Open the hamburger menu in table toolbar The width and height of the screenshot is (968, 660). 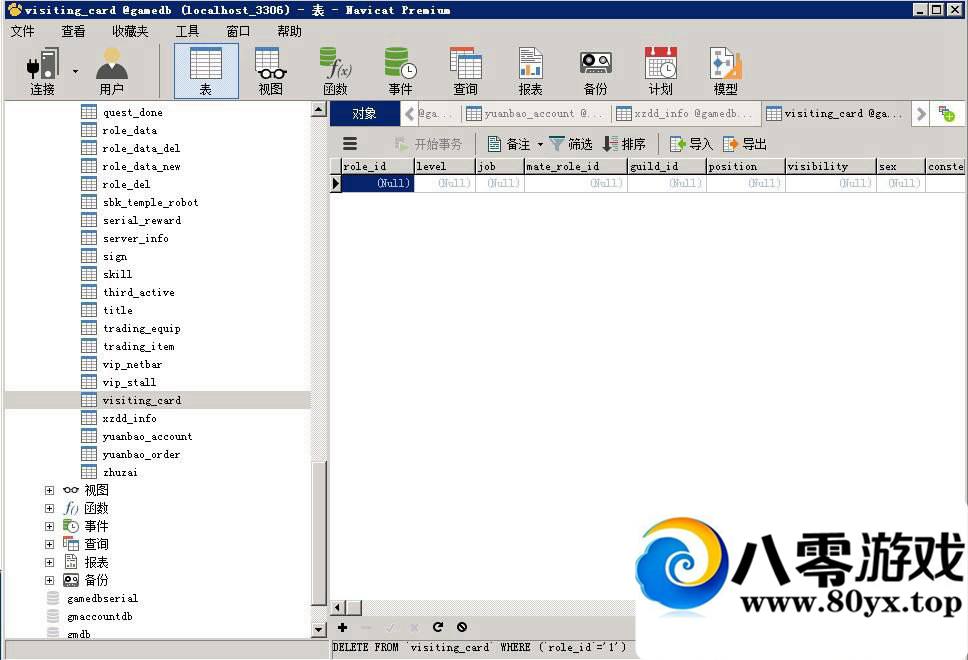coord(350,144)
